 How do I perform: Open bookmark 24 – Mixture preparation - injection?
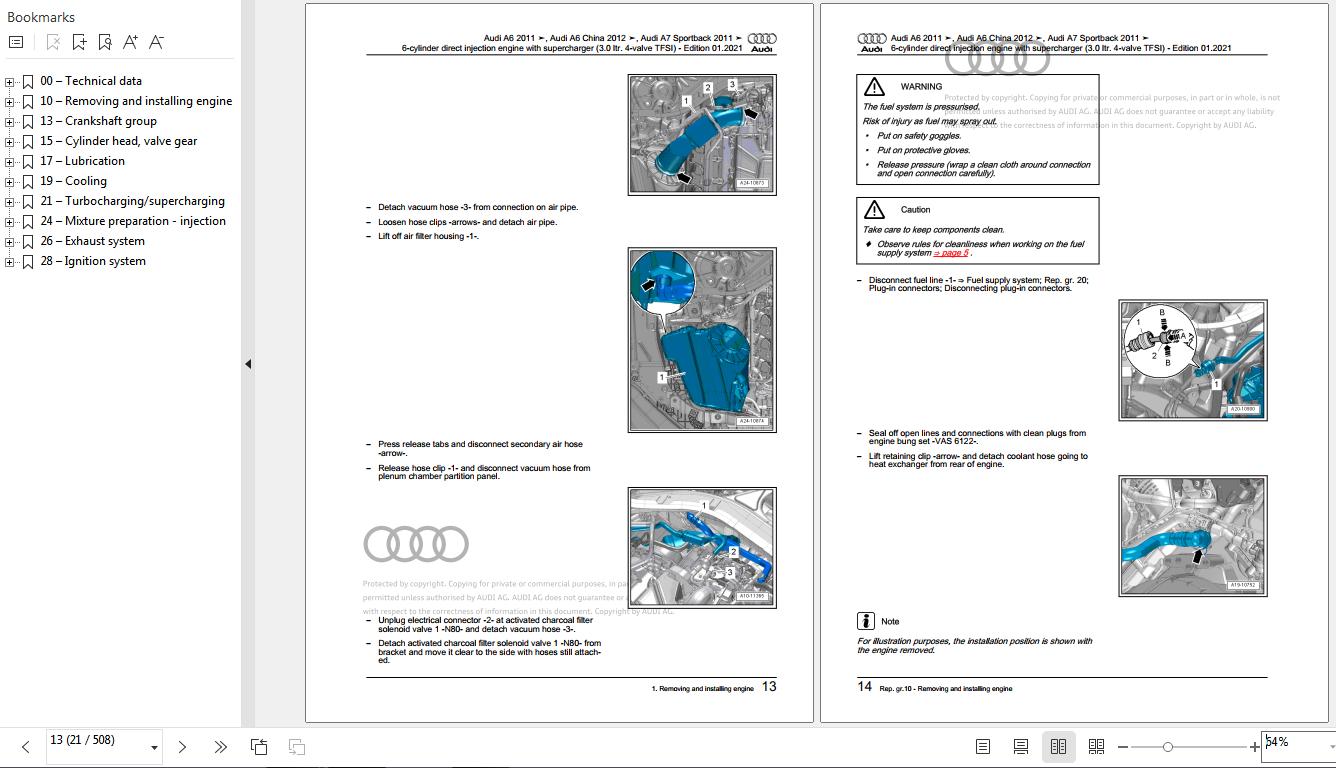click(x=133, y=221)
